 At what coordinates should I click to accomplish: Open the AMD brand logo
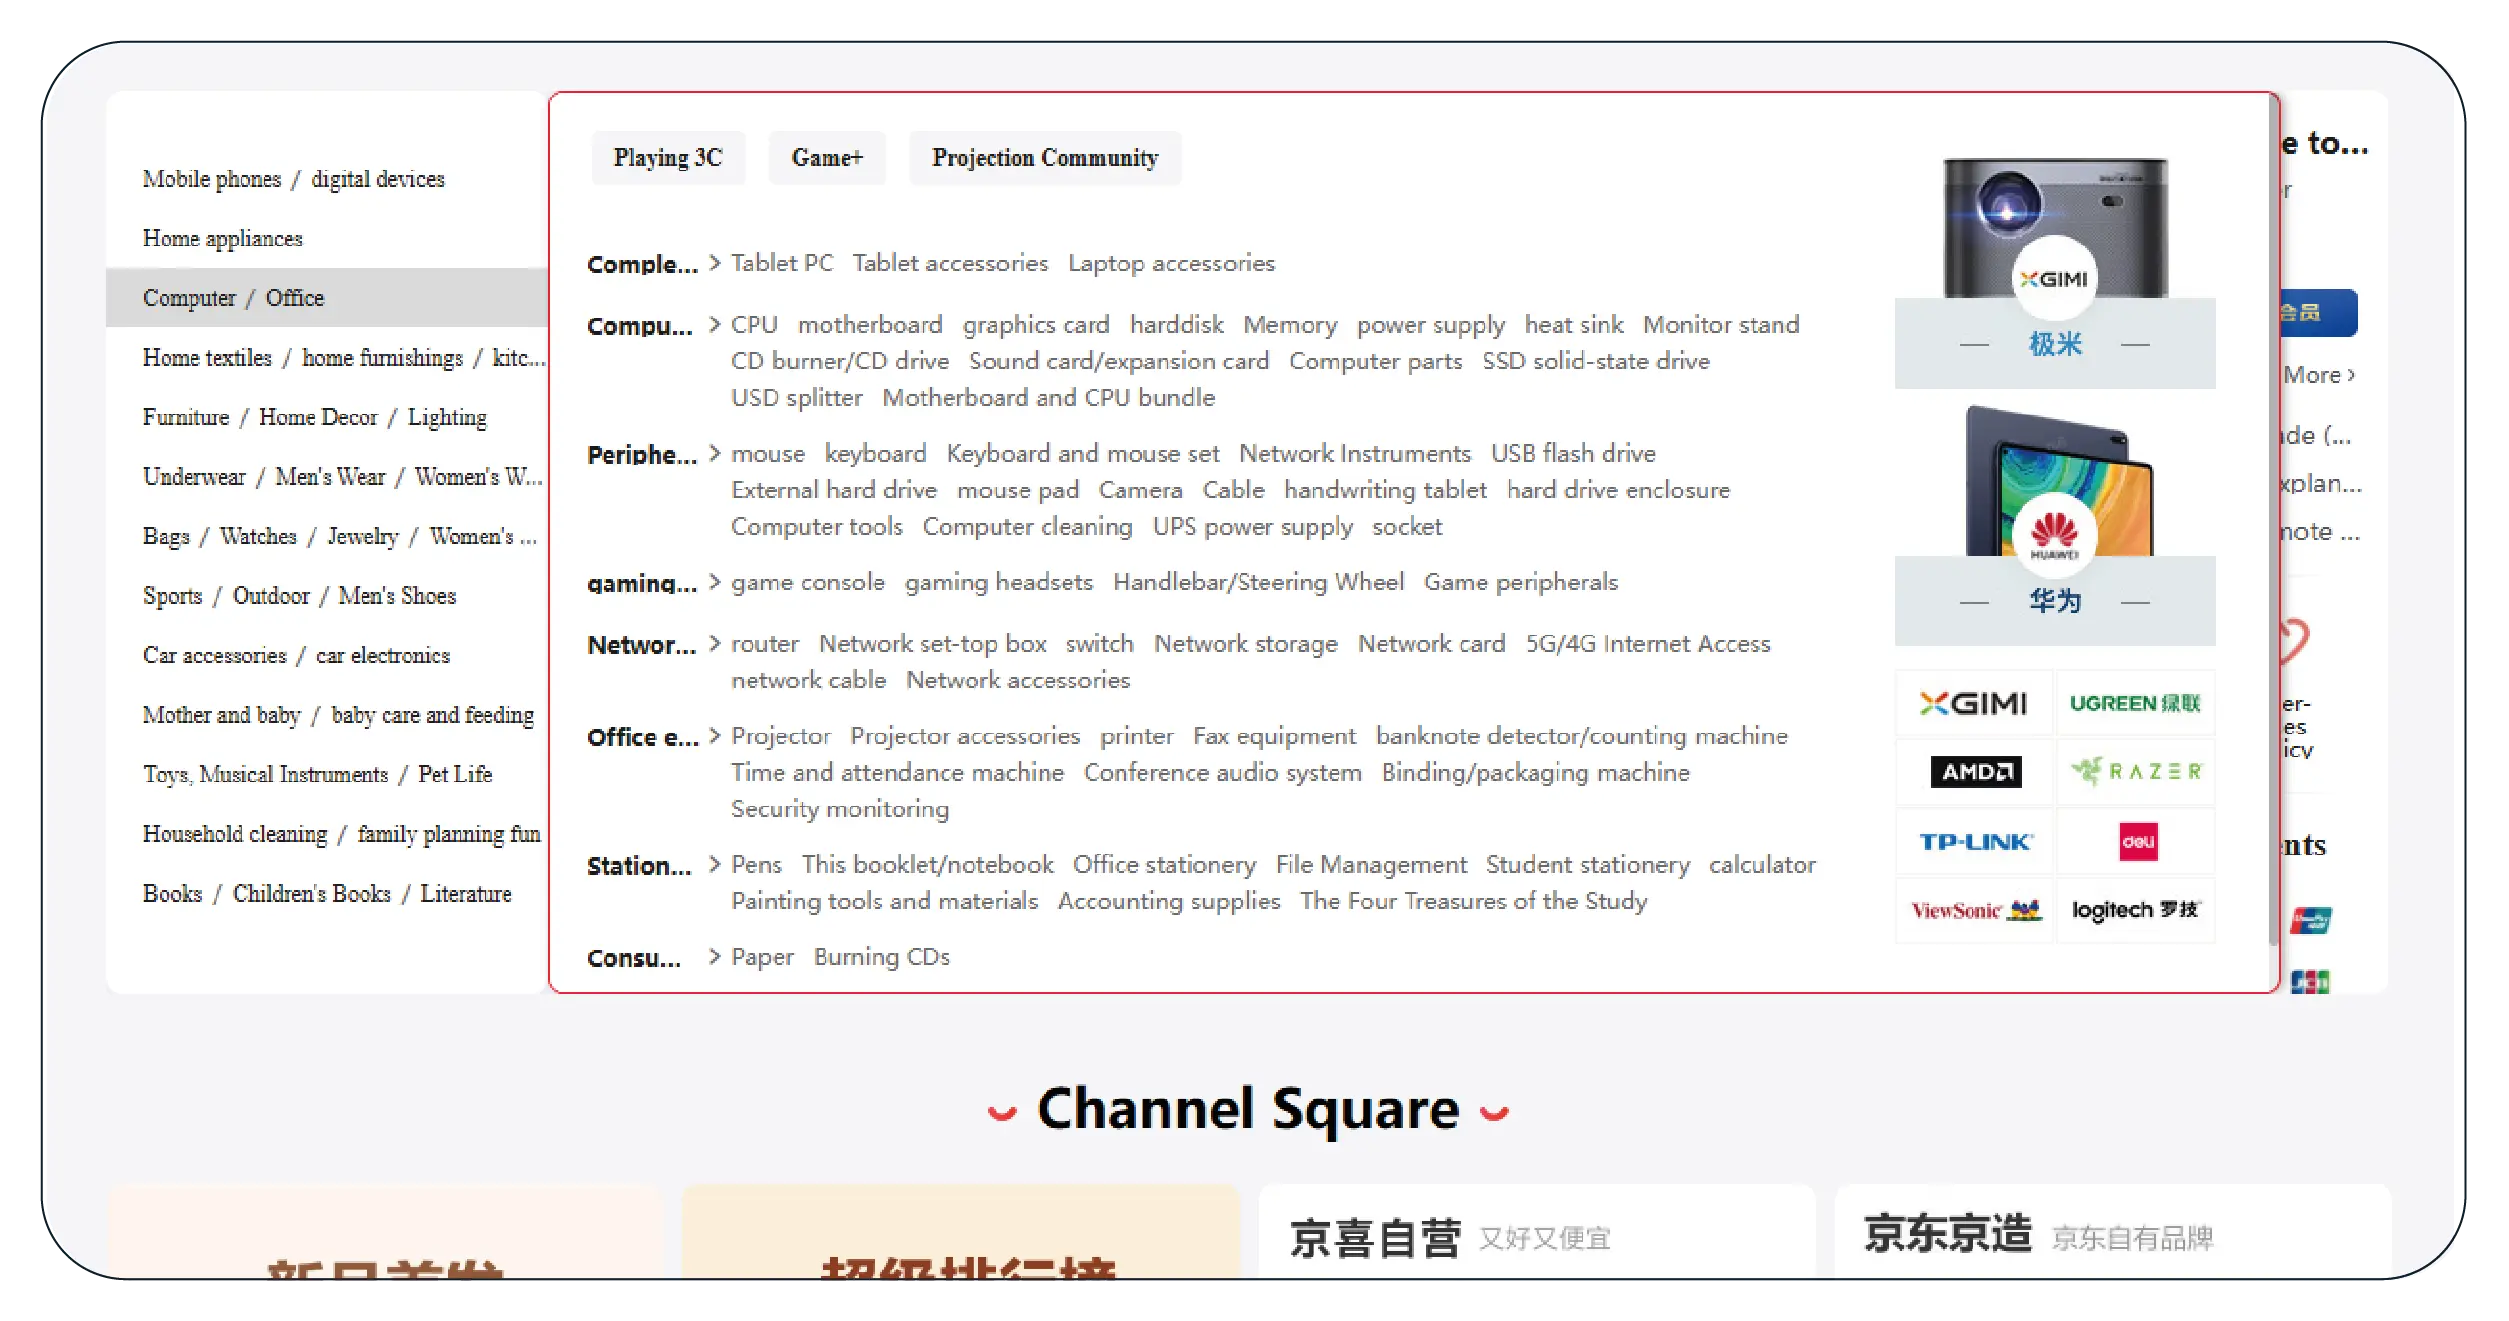click(1975, 771)
